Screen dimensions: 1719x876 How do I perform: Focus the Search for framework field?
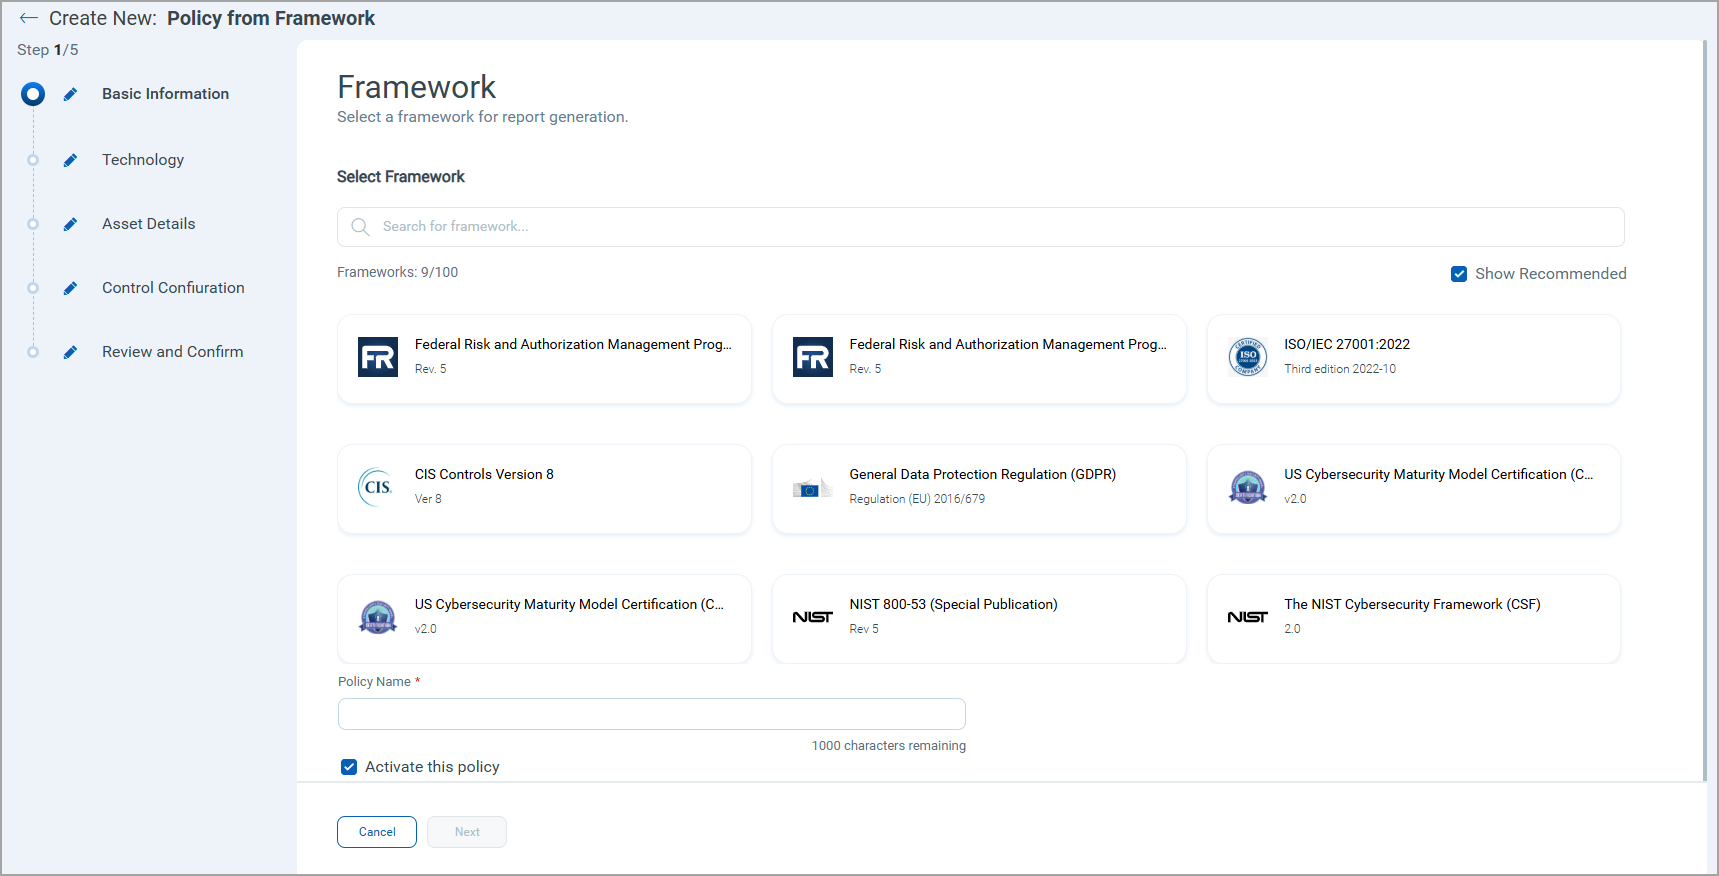click(990, 227)
